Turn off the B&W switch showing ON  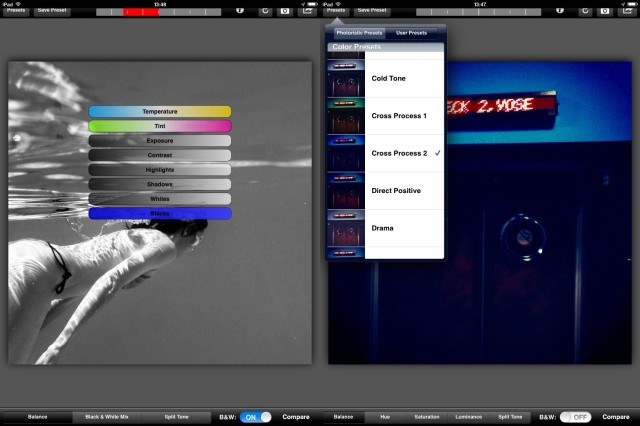256,416
